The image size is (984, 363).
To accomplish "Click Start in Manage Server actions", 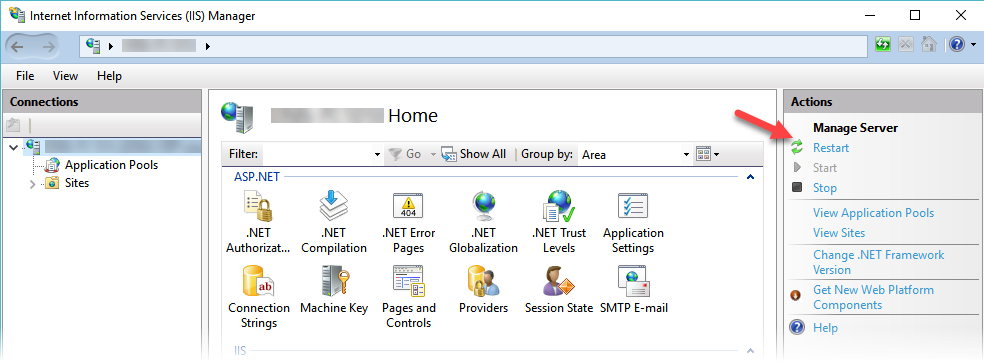I will (825, 168).
